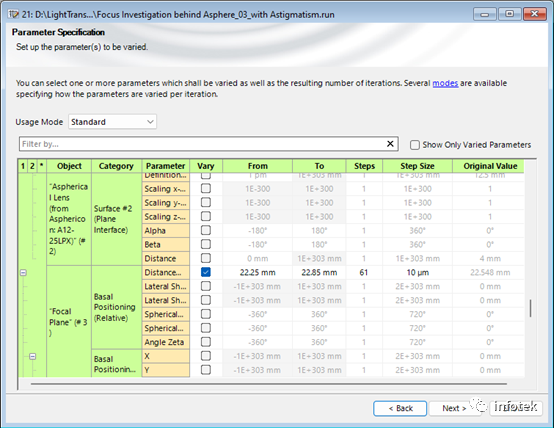Click the vertical scrollbar thumb of table

coord(530,308)
